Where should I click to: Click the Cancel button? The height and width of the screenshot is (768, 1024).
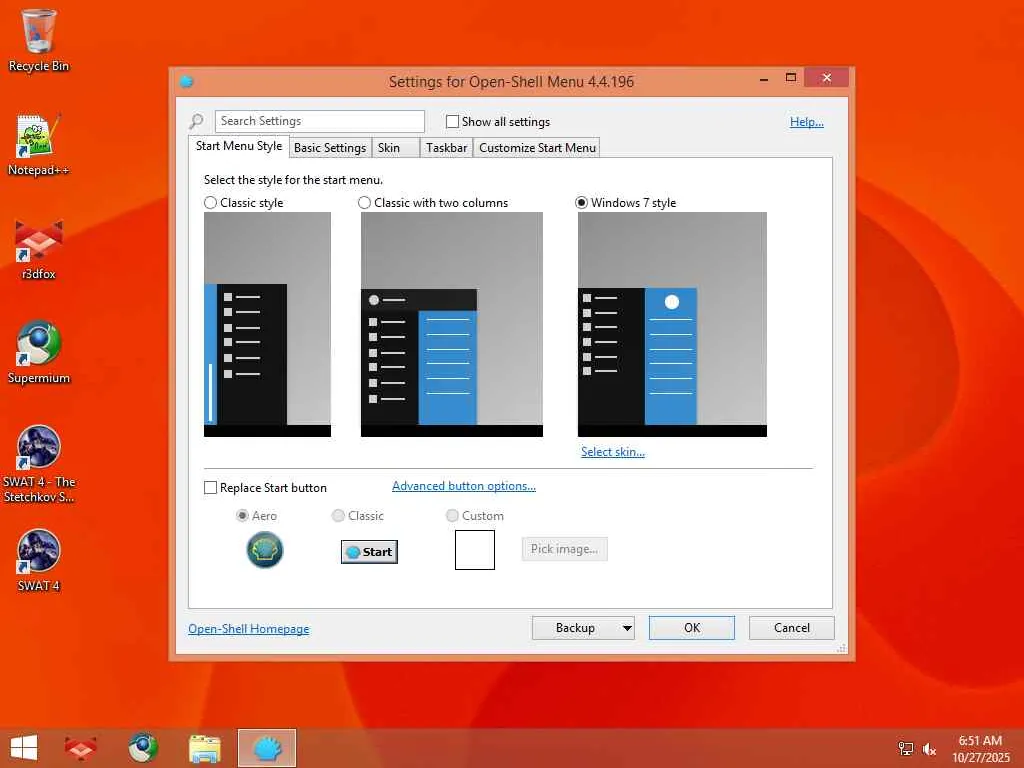792,628
